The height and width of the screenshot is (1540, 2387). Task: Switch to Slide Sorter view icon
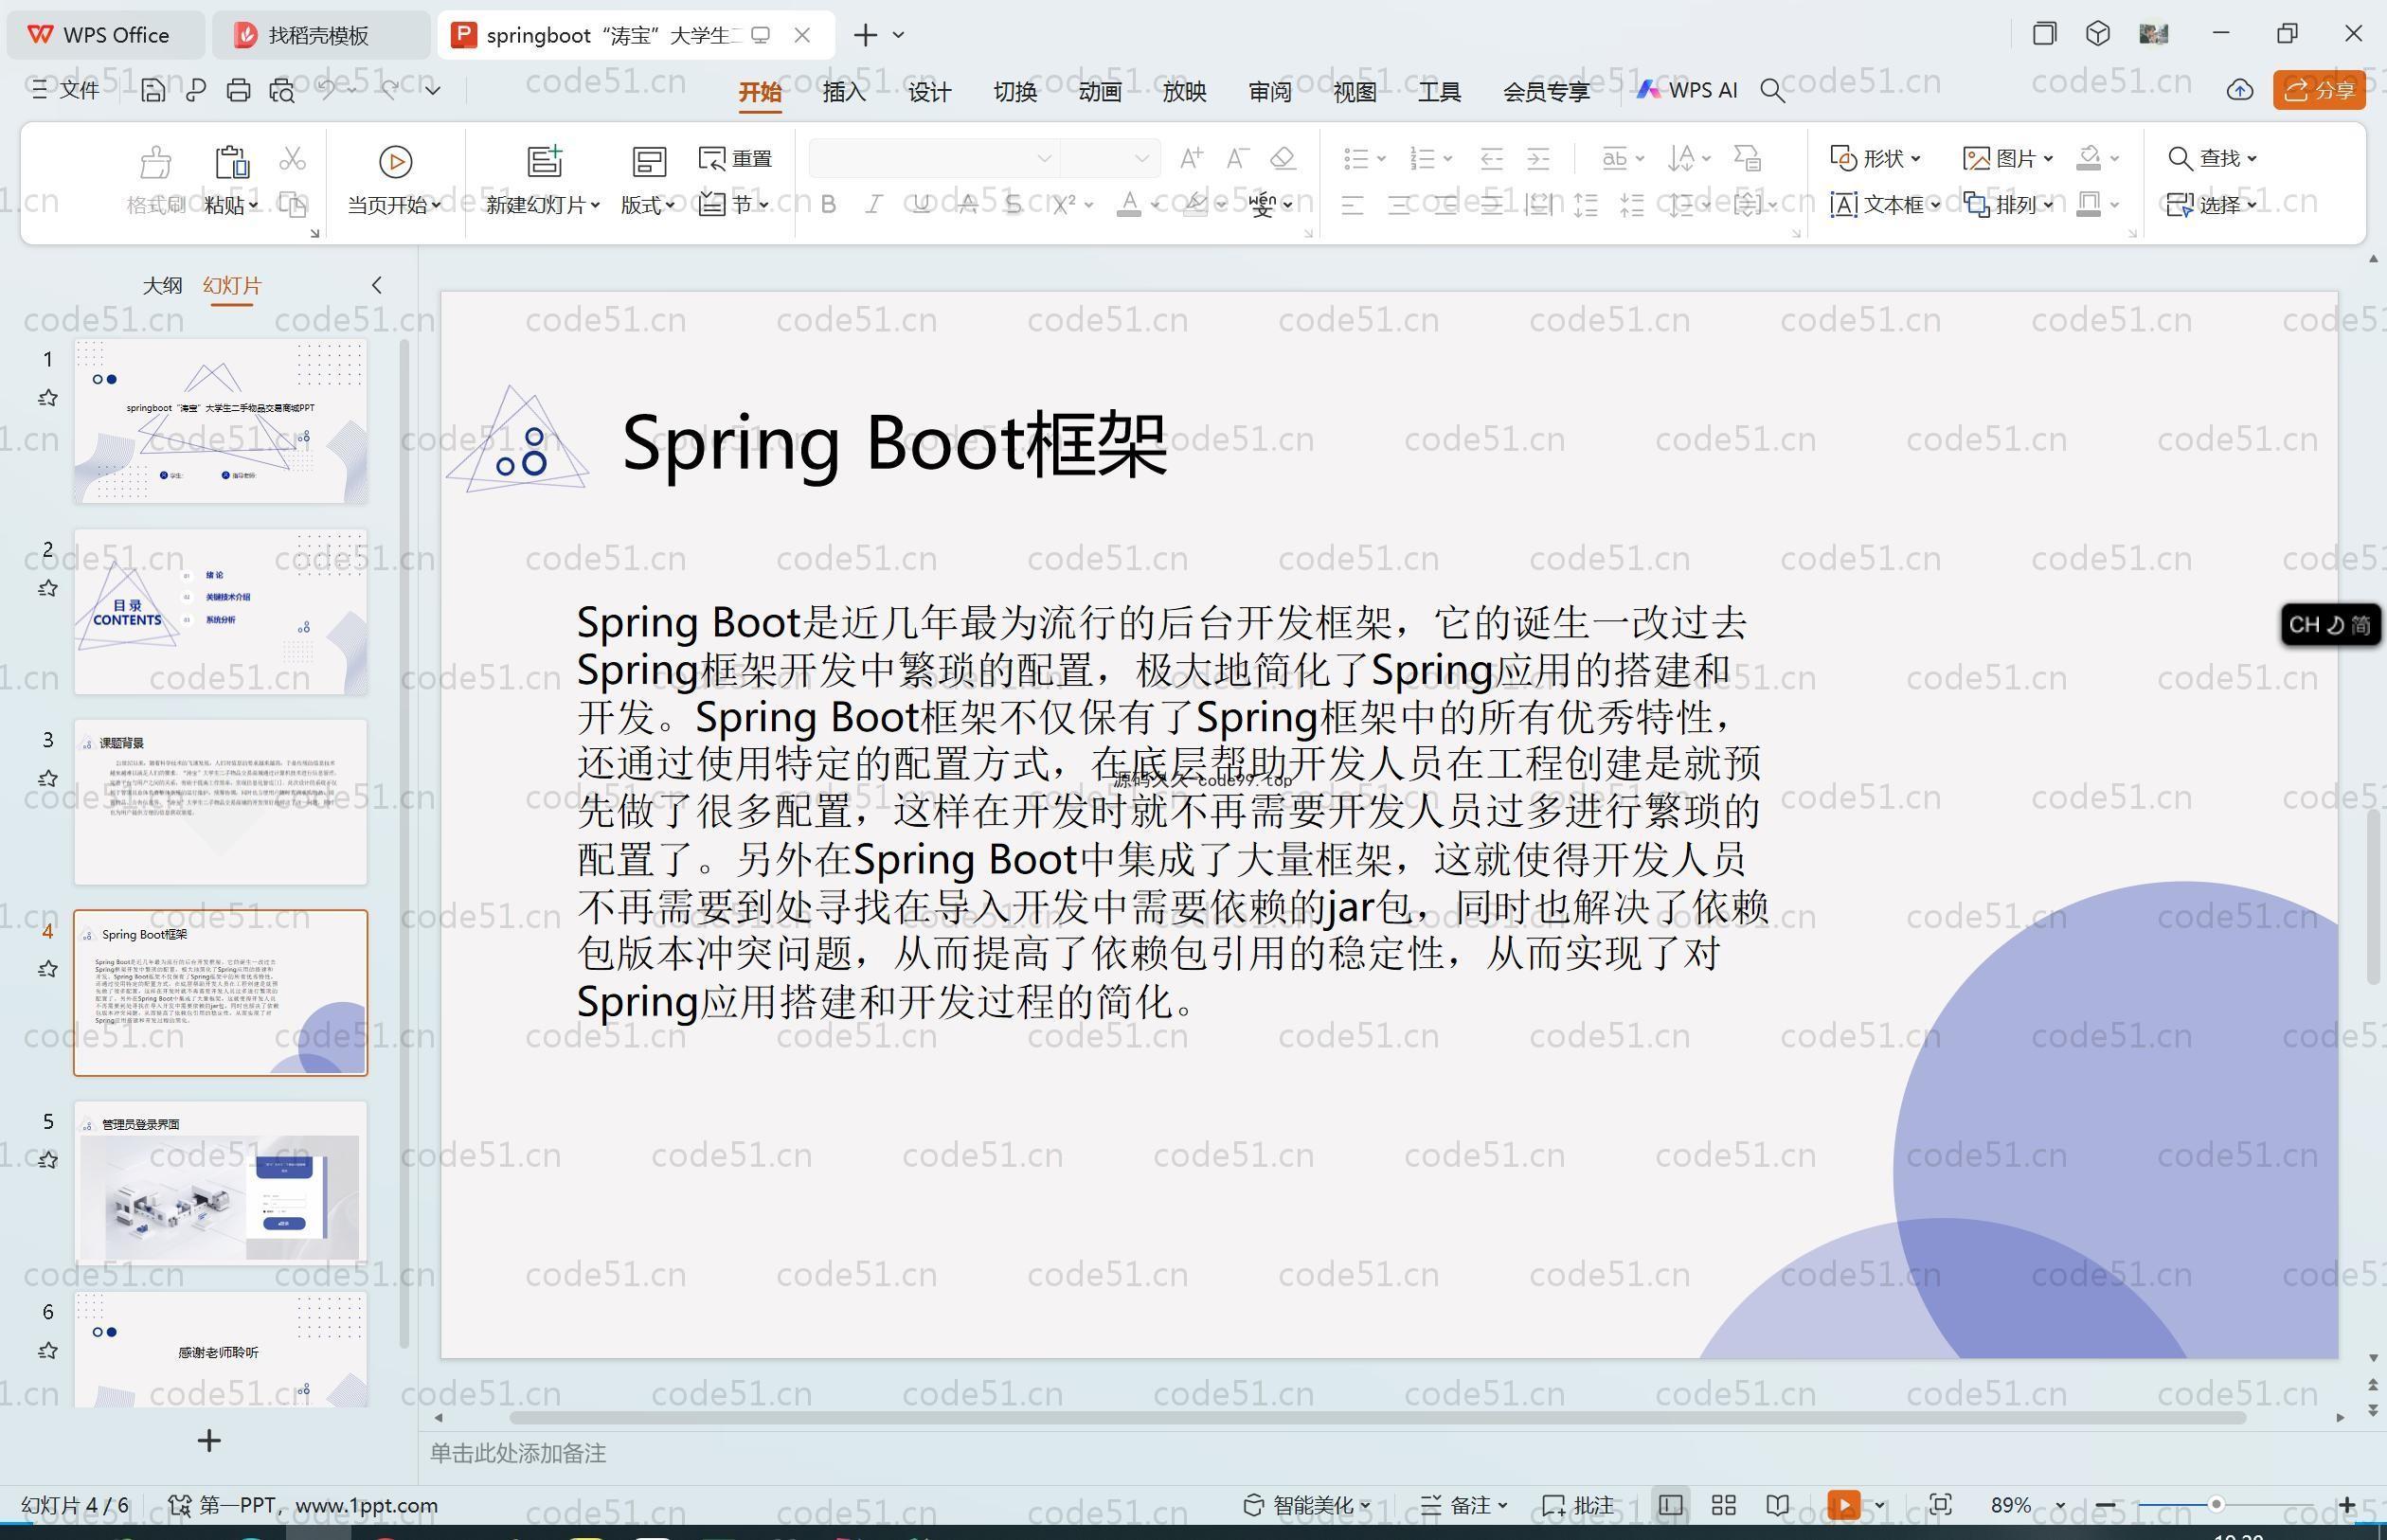click(1724, 1505)
